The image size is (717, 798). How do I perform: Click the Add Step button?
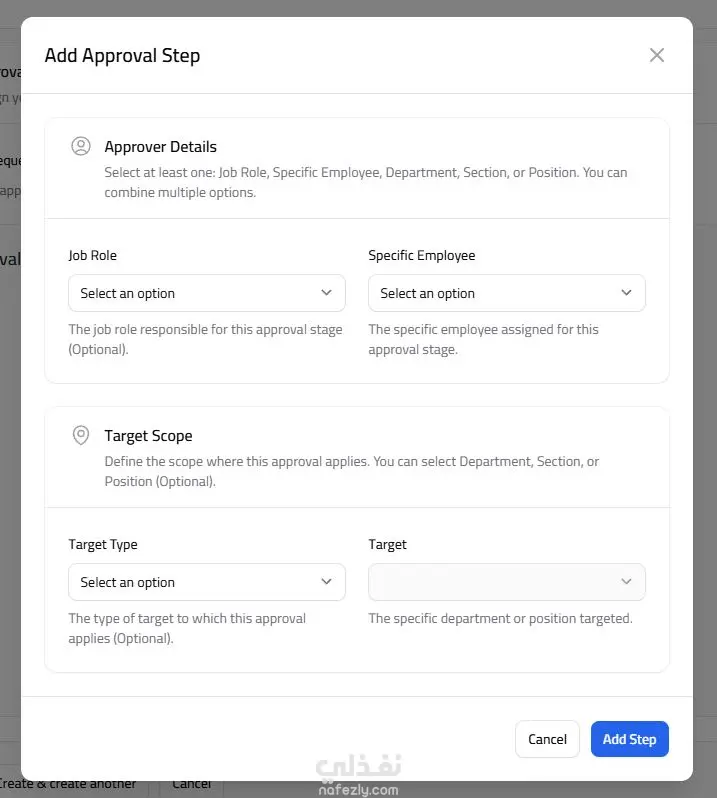click(x=629, y=739)
